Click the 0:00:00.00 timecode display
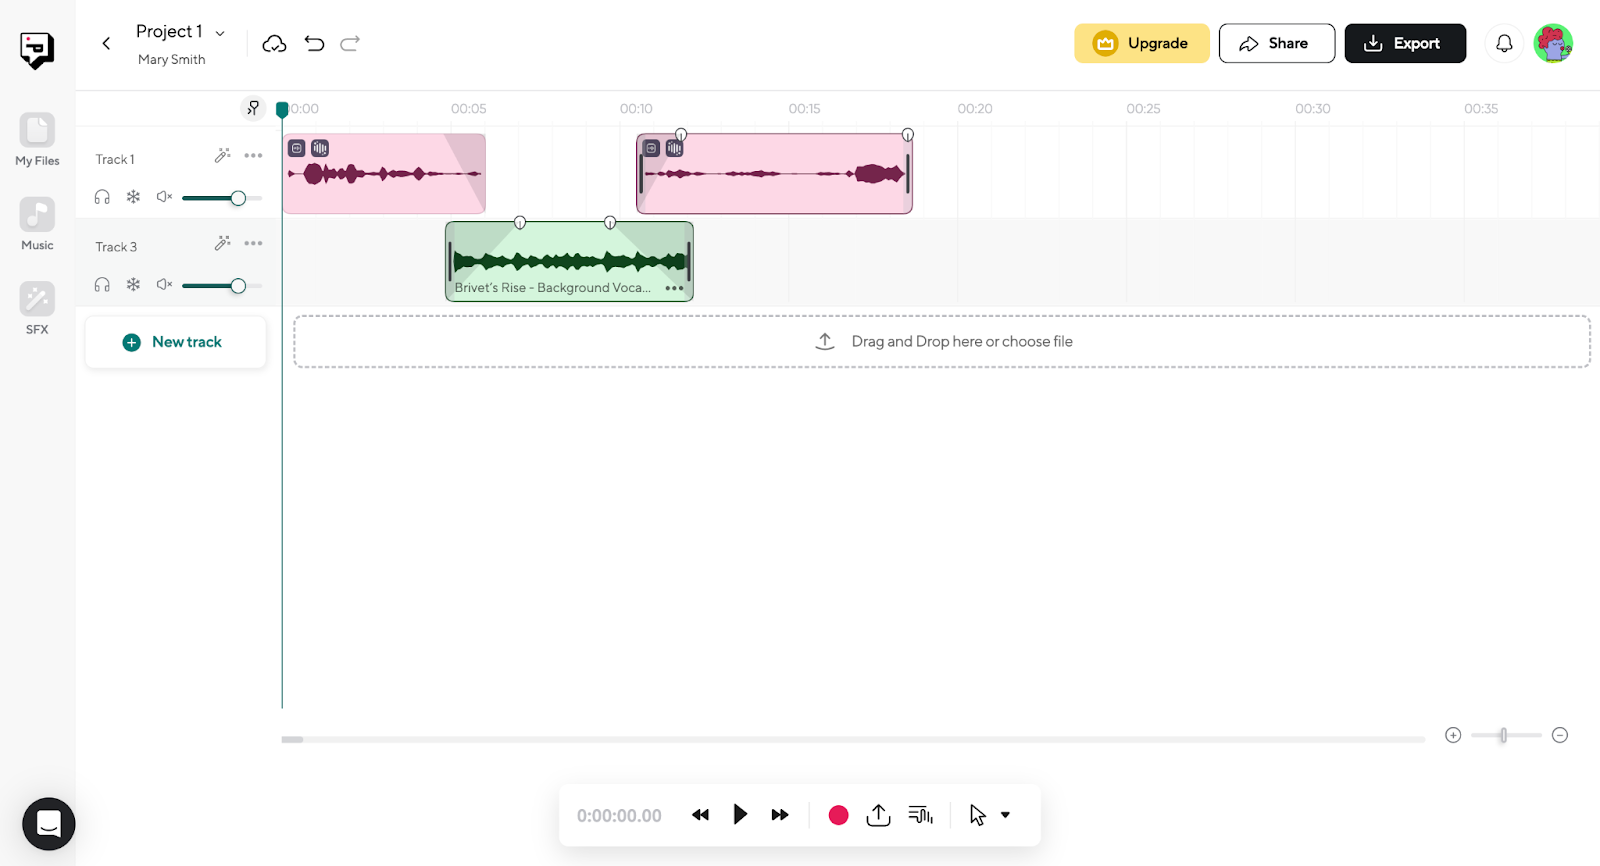 619,816
